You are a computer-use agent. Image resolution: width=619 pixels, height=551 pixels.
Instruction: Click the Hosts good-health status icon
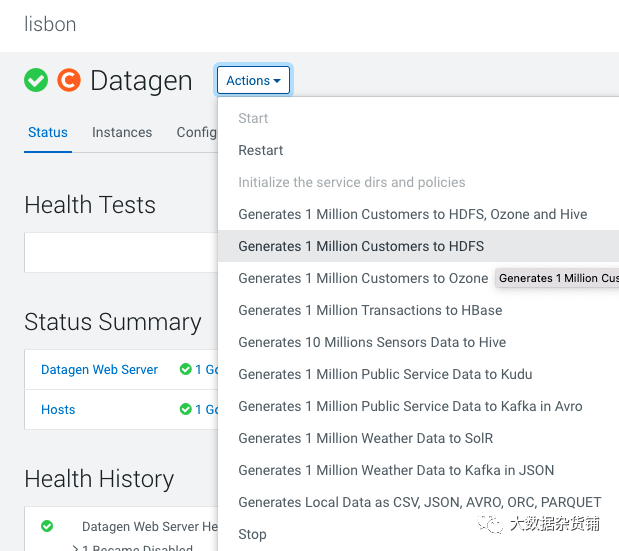click(186, 409)
